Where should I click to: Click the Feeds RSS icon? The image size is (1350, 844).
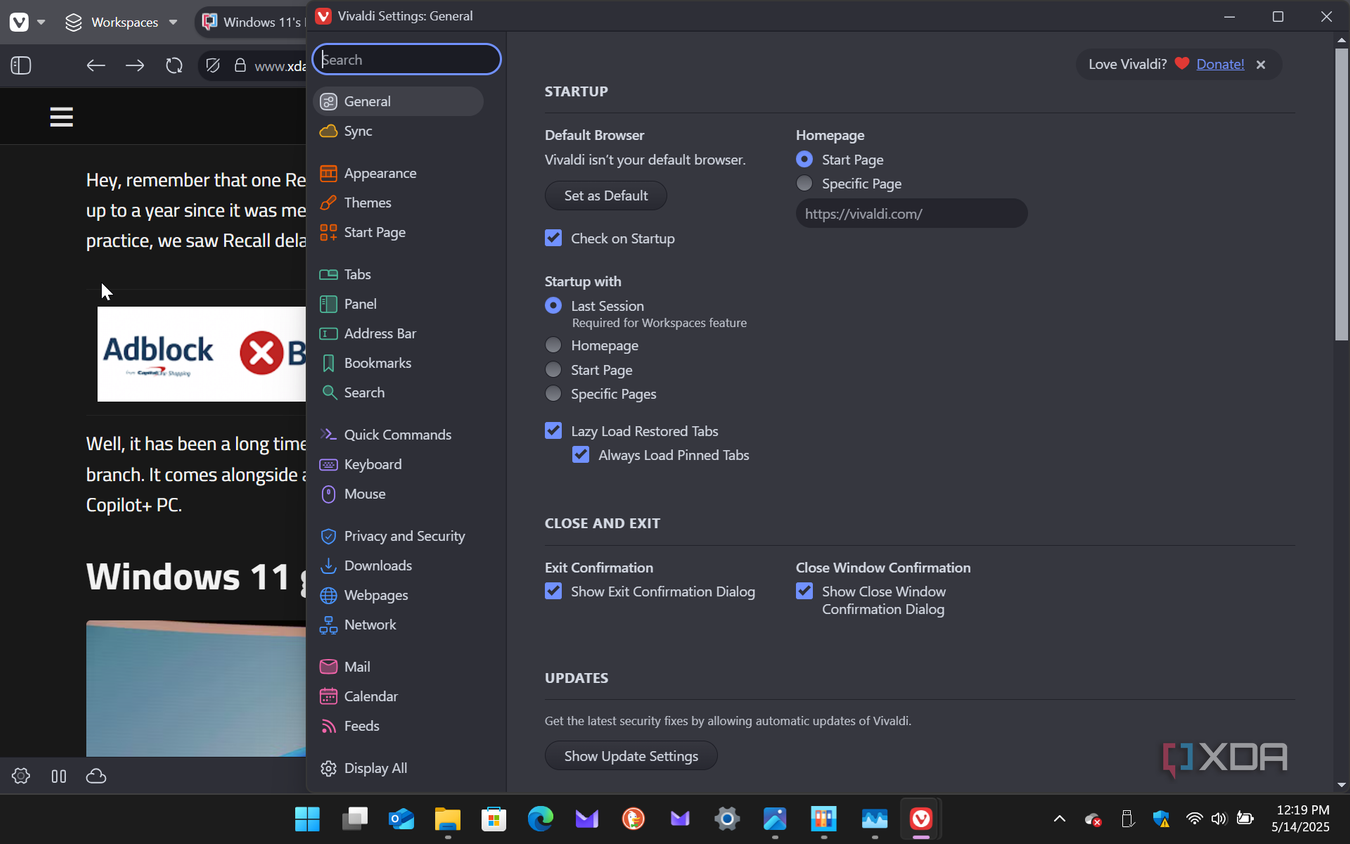coord(328,726)
